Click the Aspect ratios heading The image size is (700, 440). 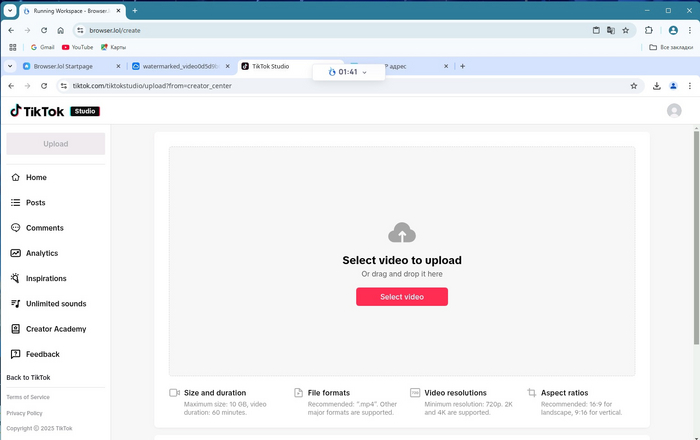point(564,393)
